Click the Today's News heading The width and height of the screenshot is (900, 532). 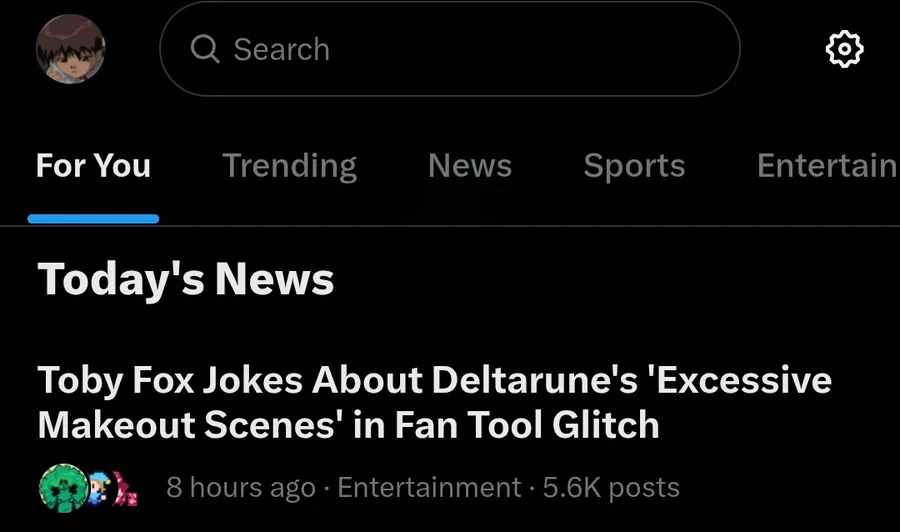click(x=186, y=279)
